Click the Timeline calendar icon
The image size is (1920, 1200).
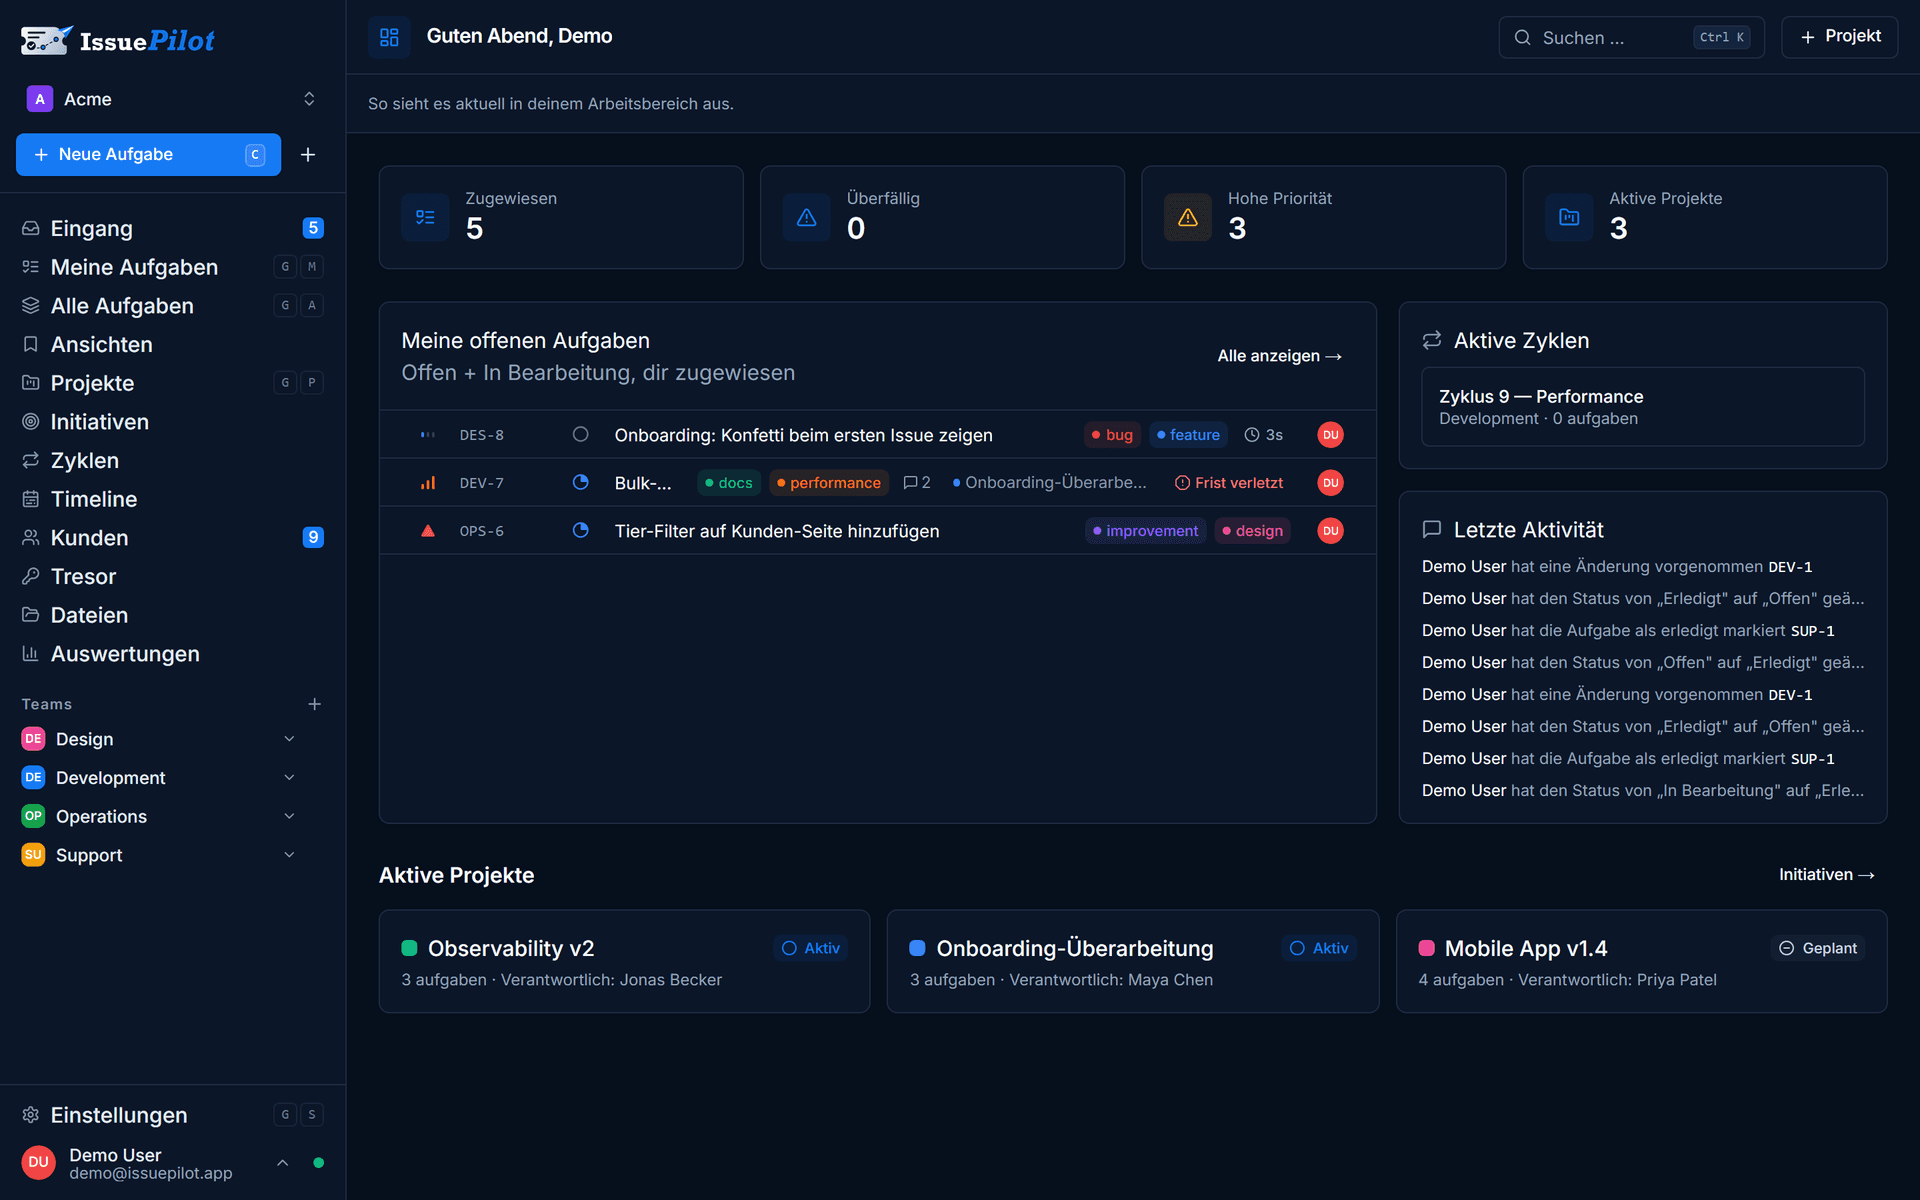point(31,499)
